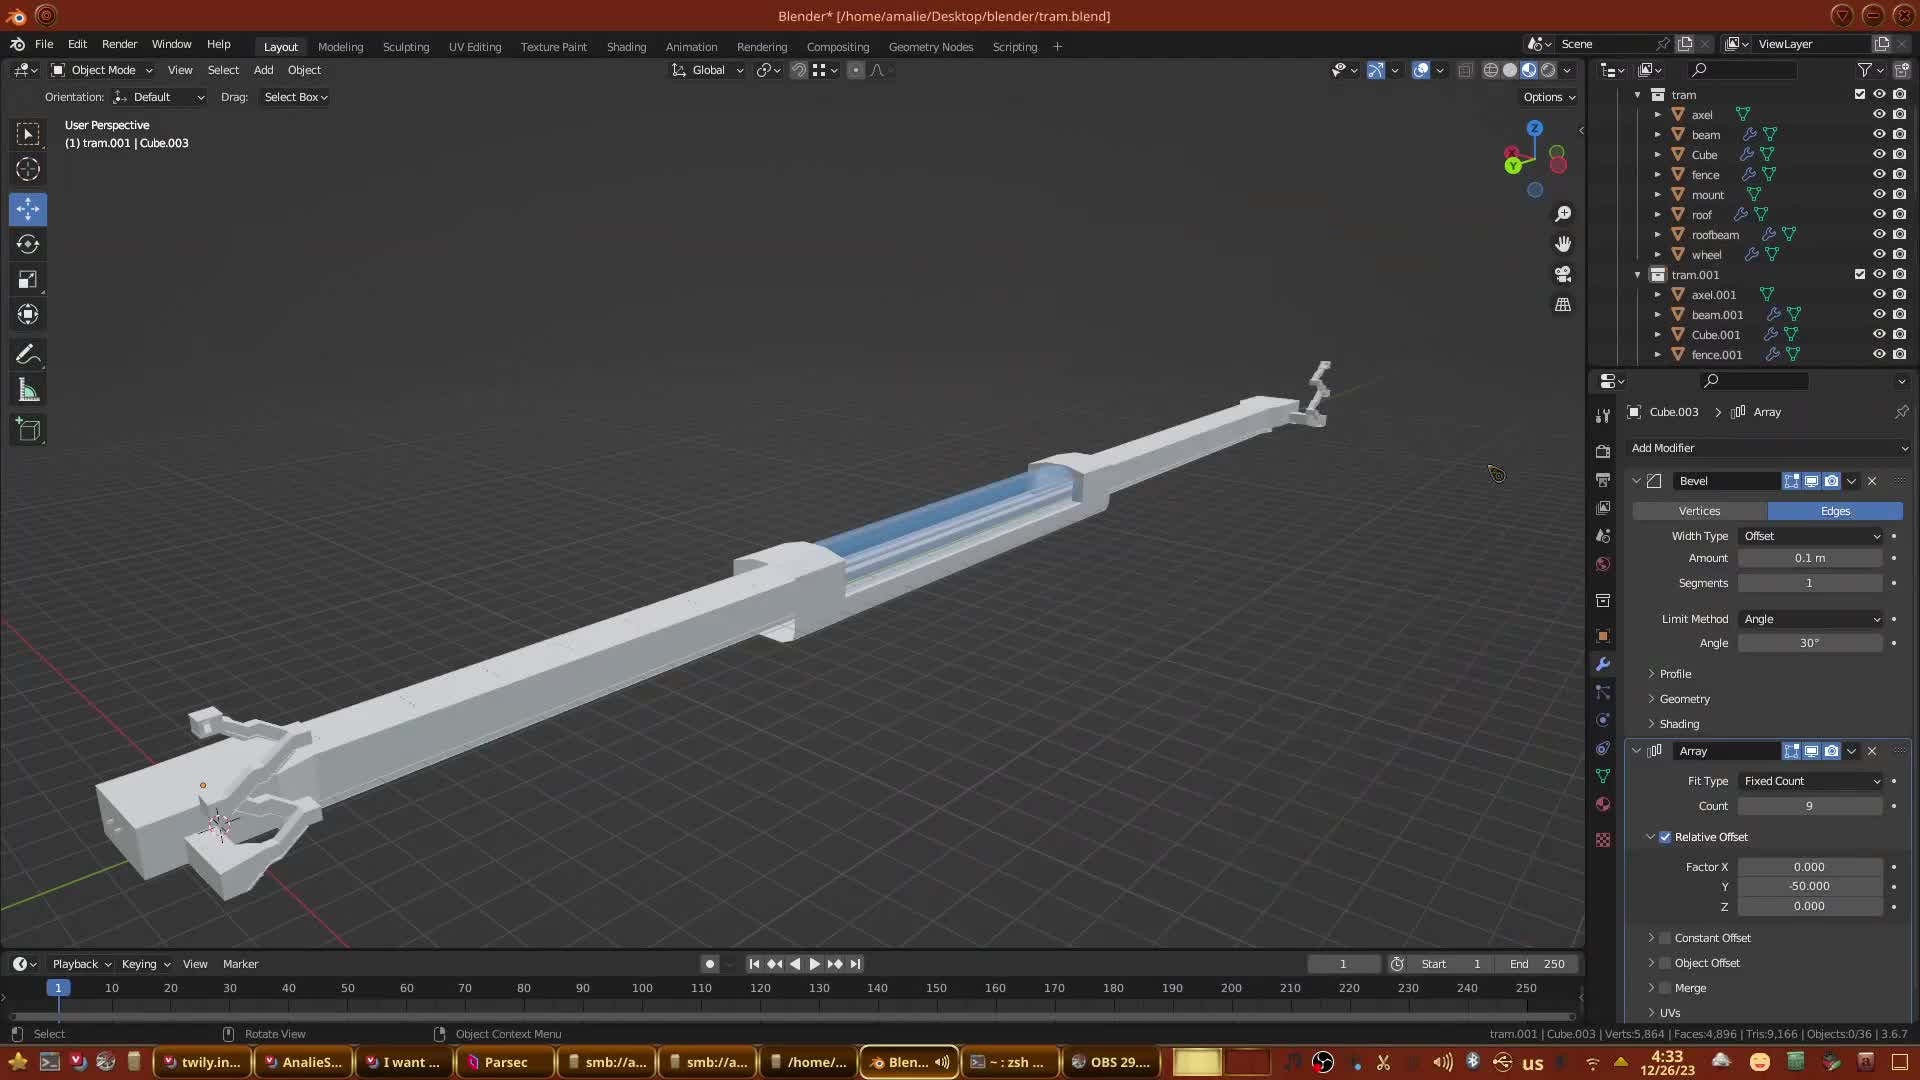Toggle camera view button in viewport
This screenshot has height=1080, width=1920.
coord(1563,274)
